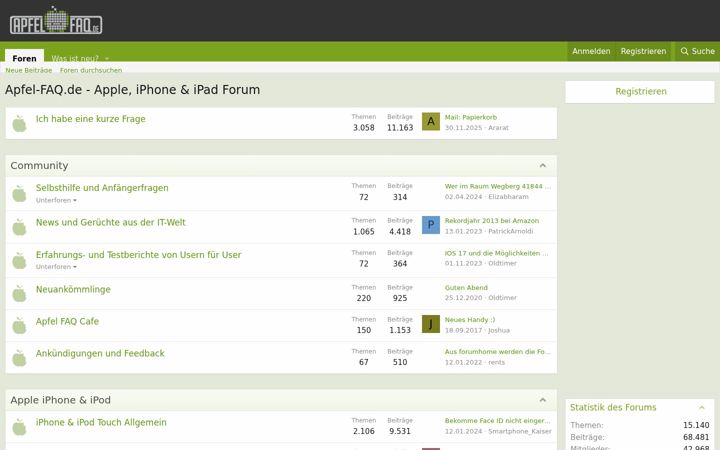720x450 pixels.
Task: Click Anmelden in the navigation bar
Action: click(591, 51)
